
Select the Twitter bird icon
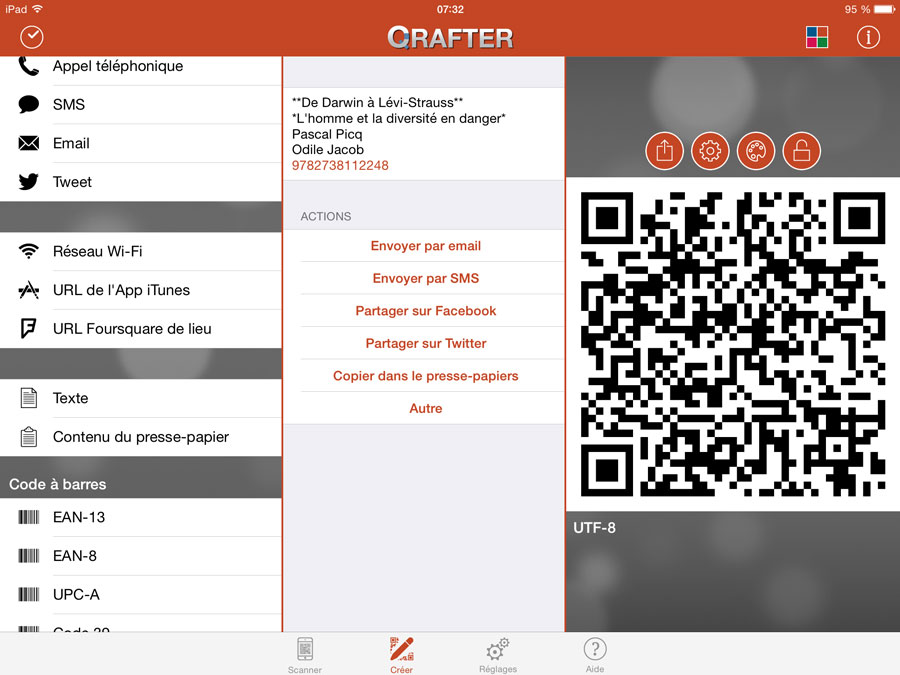click(29, 181)
